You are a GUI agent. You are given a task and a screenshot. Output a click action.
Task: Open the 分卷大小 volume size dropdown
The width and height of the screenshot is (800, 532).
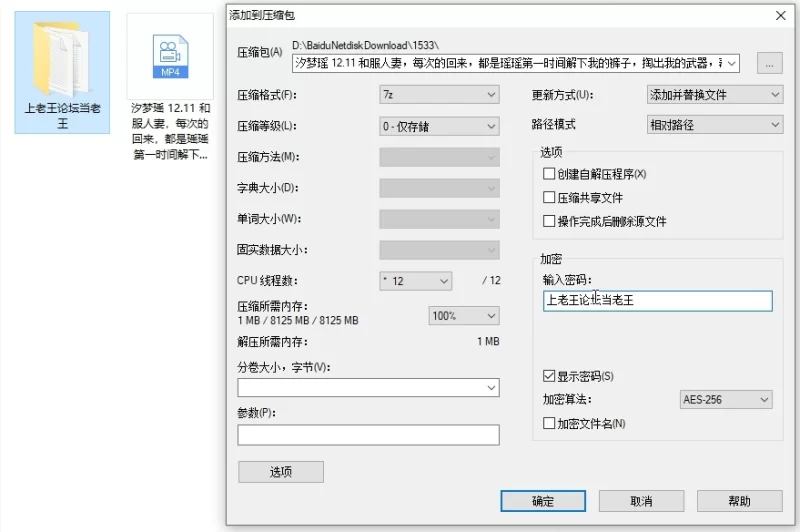368,388
